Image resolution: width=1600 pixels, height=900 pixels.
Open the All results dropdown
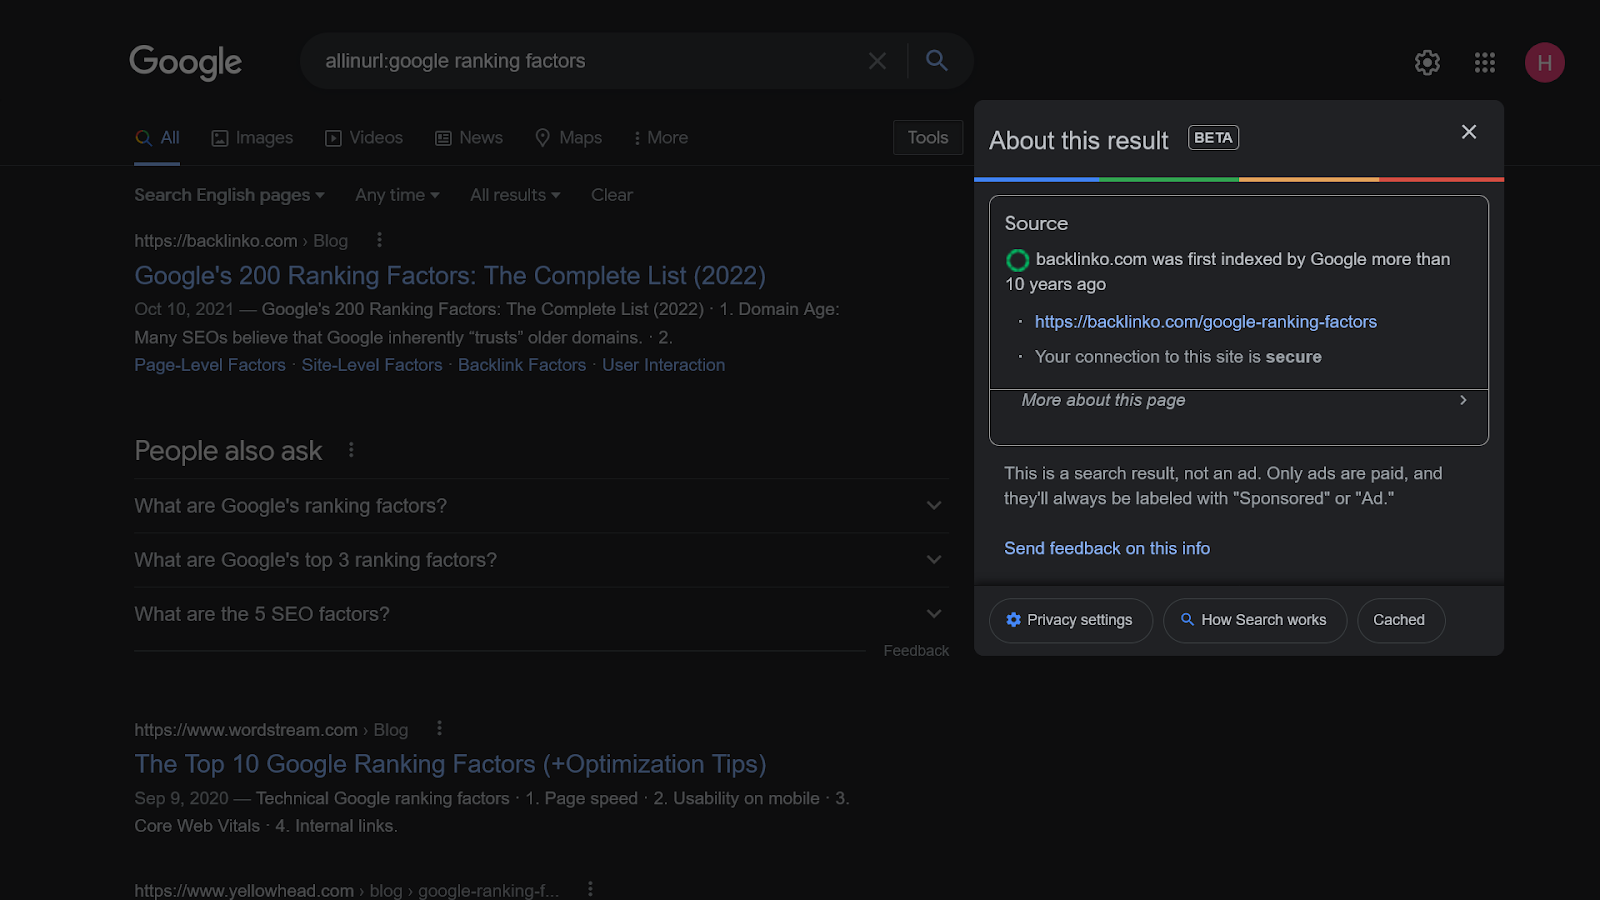pyautogui.click(x=515, y=195)
